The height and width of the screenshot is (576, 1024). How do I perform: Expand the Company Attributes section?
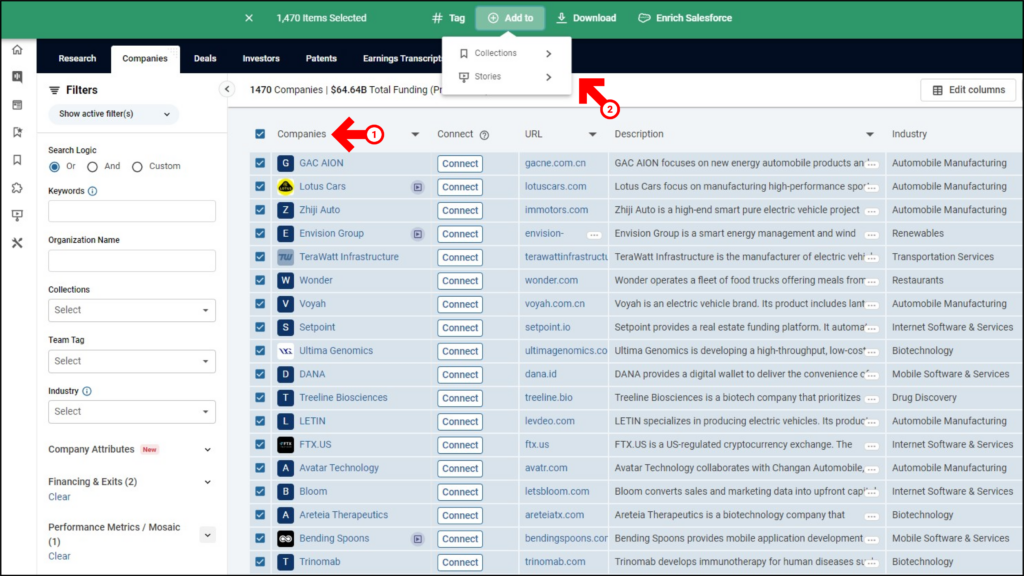(x=208, y=449)
